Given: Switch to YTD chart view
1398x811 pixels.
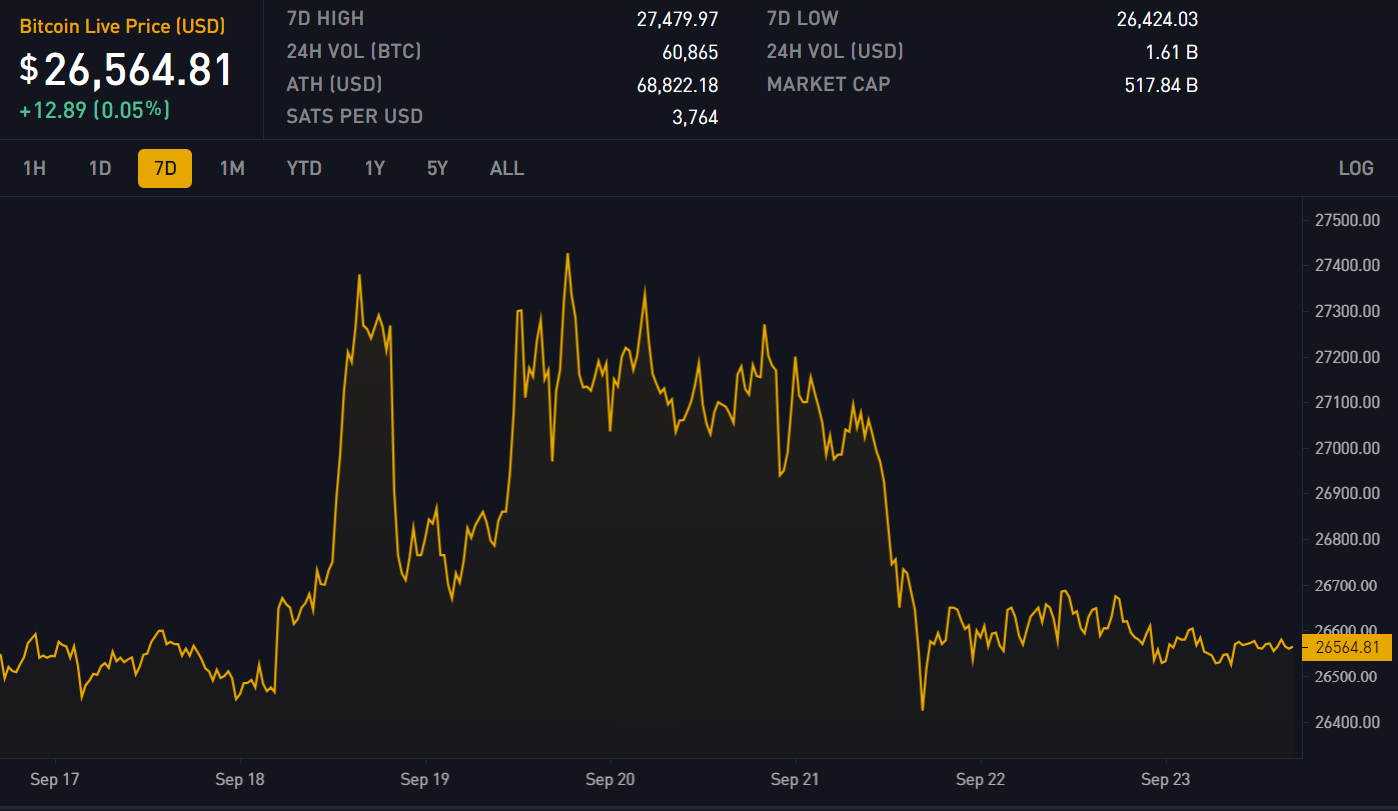Looking at the screenshot, I should coord(304,168).
